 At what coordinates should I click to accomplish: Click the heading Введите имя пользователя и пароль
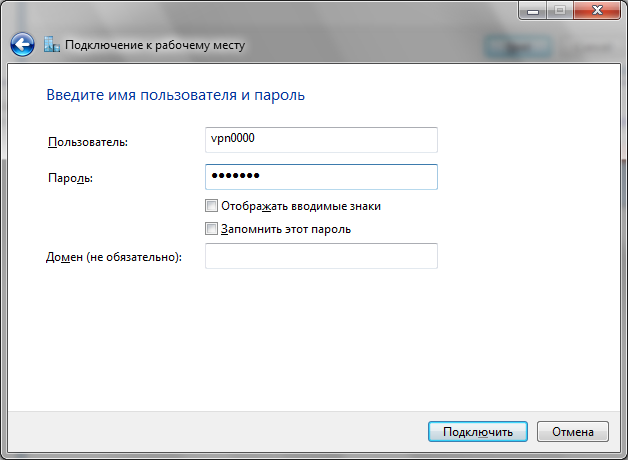[x=175, y=95]
